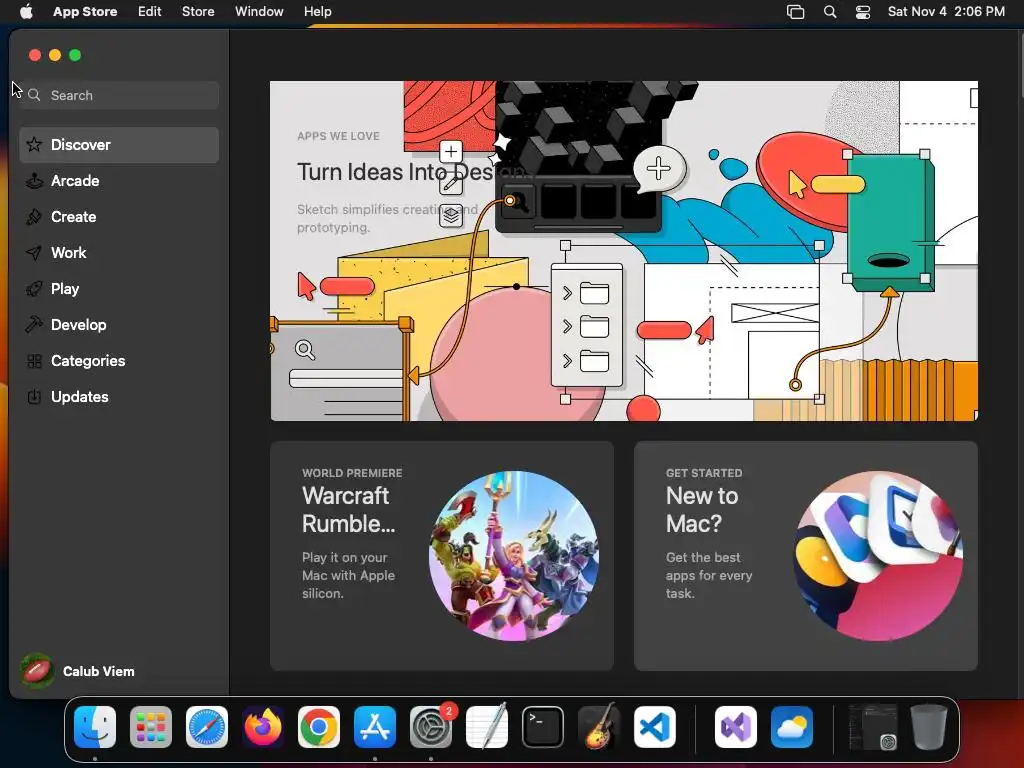Open TextEdit from the Dock

tap(487, 727)
